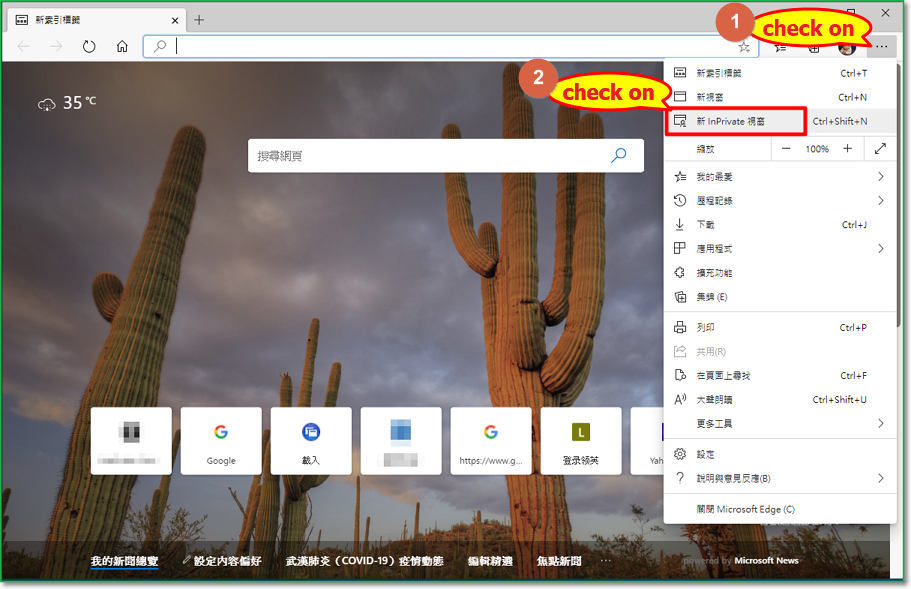Open 設定內容偏好 at page bottom
This screenshot has width=911, height=589.
click(225, 561)
